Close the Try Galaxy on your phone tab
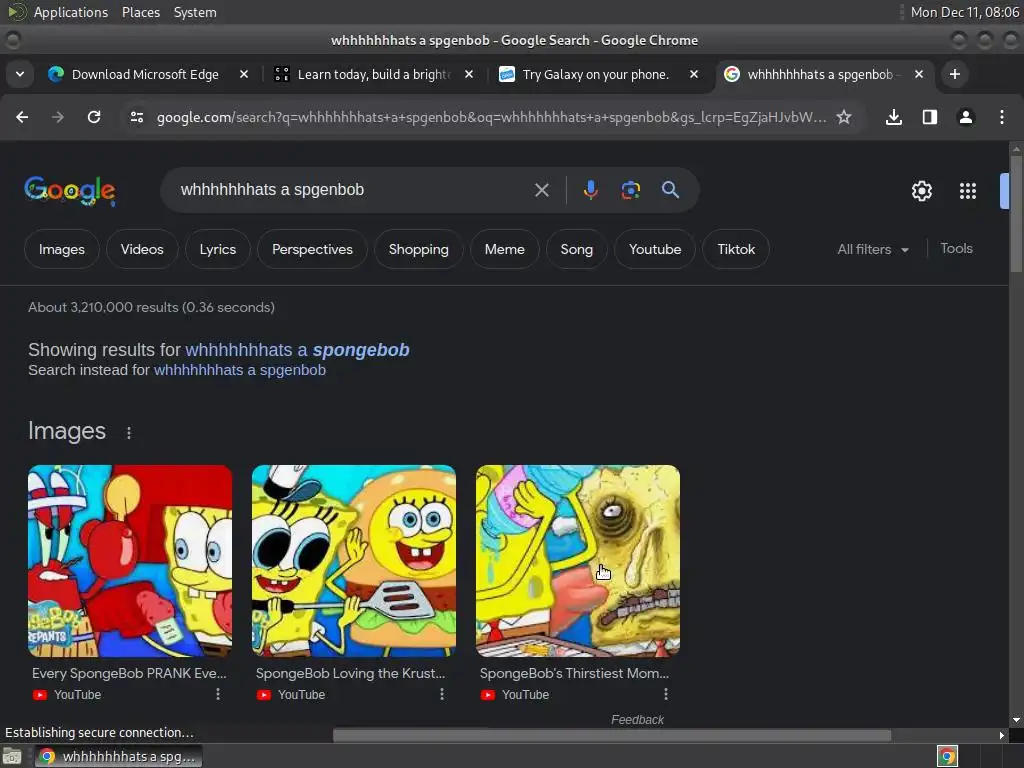The image size is (1024, 768). 694,74
